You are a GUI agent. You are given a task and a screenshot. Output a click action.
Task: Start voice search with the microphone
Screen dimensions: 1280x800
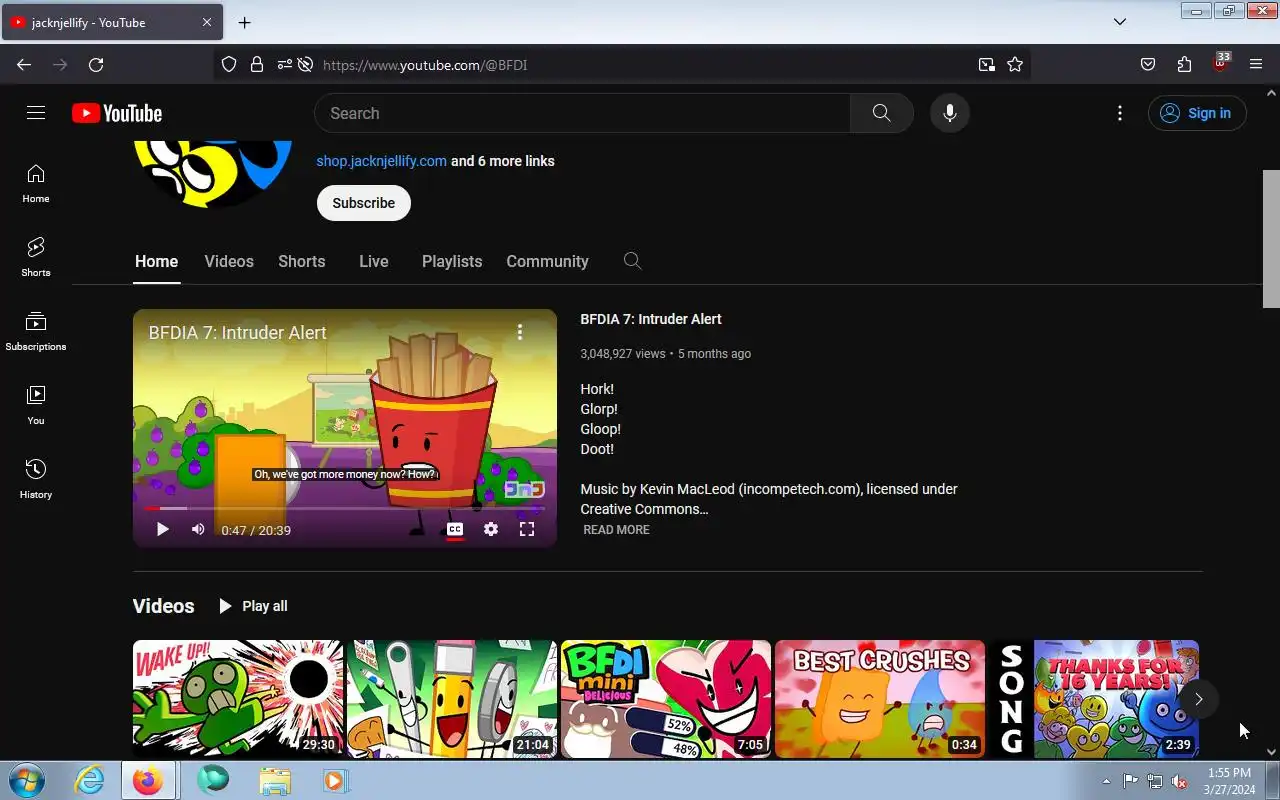tap(950, 113)
